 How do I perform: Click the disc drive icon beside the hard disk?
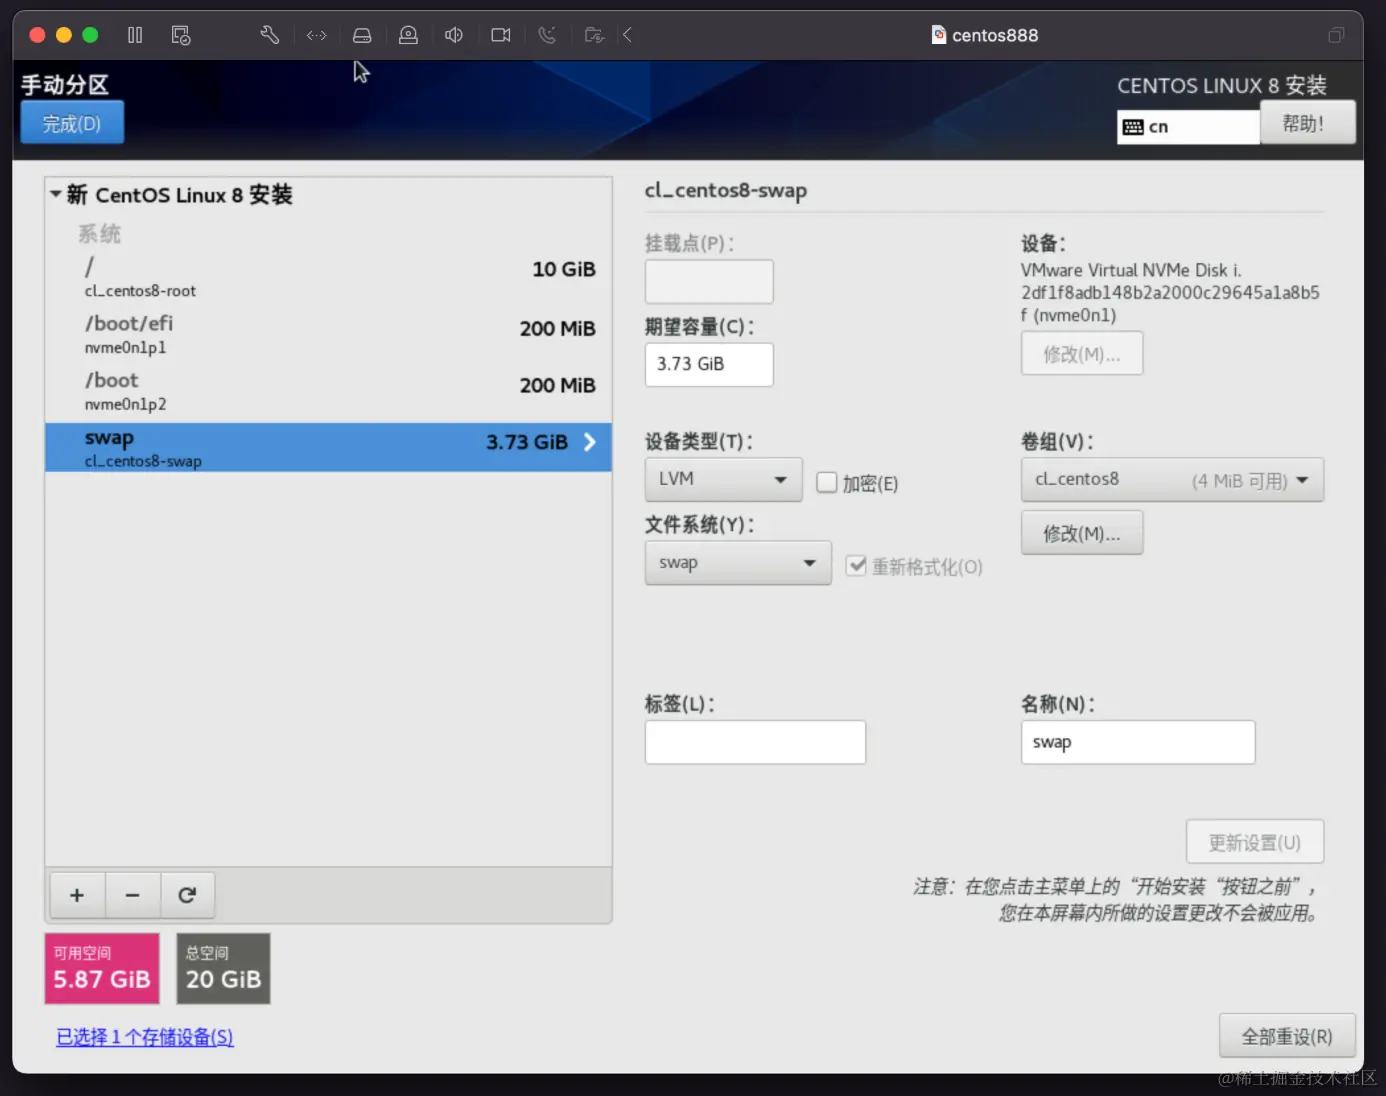click(x=408, y=35)
